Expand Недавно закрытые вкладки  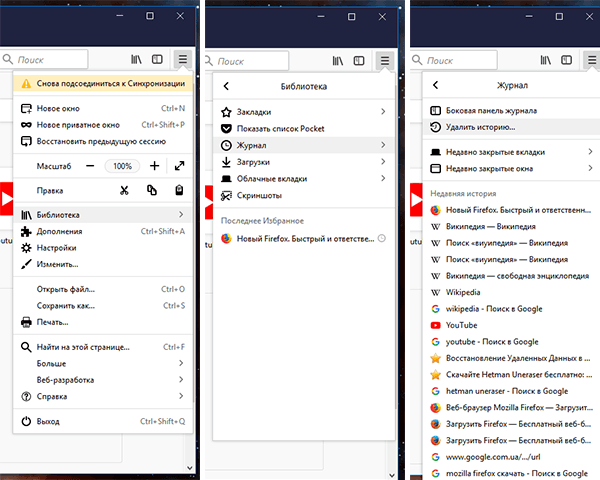tap(512, 152)
